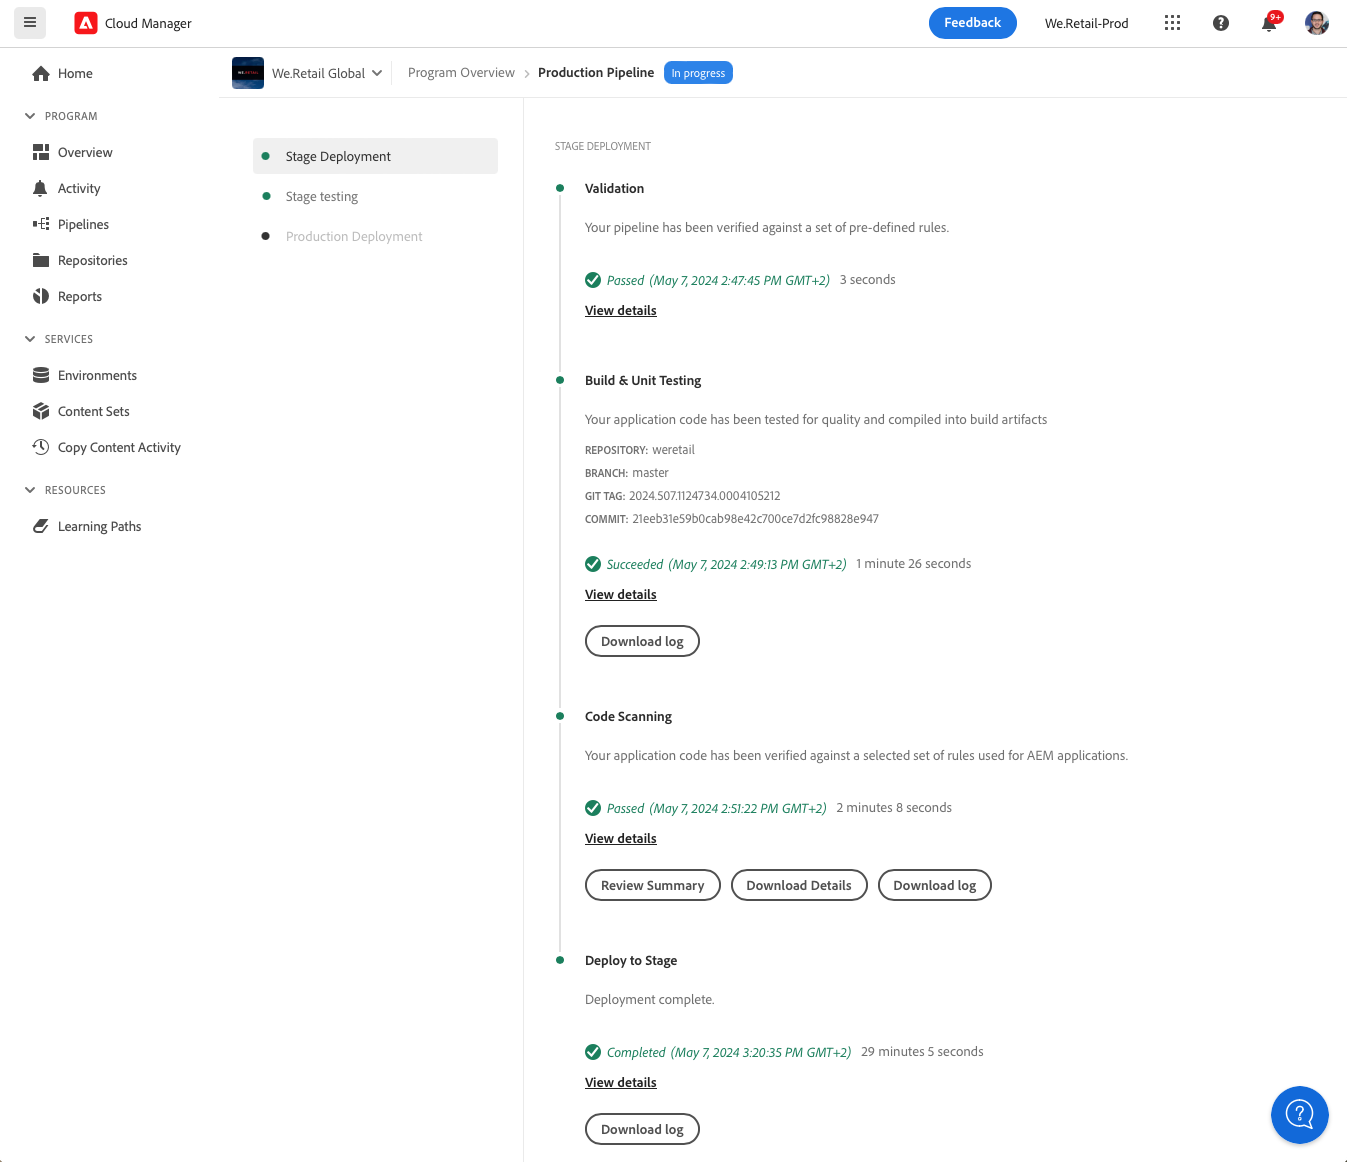1347x1162 pixels.
Task: Click the Adobe Cloud Manager logo
Action: tap(86, 23)
